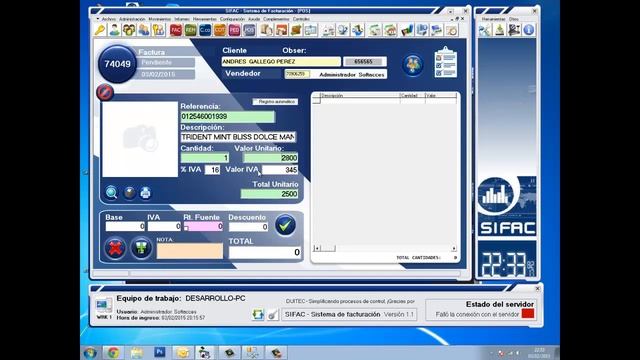Click the blue C.co toolbar icon
The height and width of the screenshot is (360, 640).
tap(205, 30)
